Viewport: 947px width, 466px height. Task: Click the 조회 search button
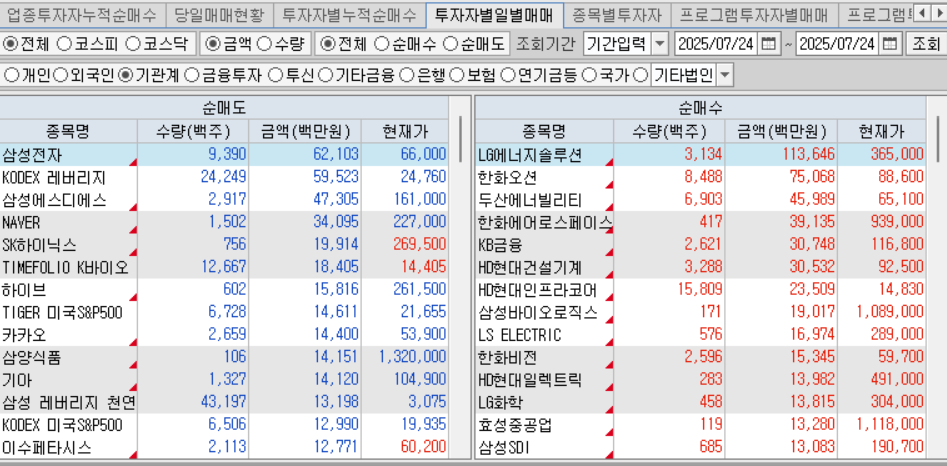[x=926, y=44]
